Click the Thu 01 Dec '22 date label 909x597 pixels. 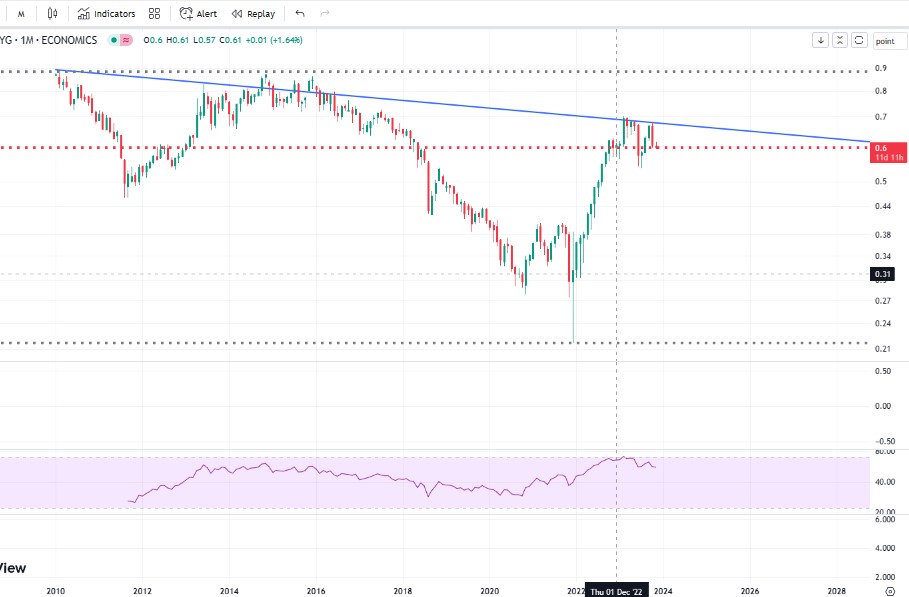coord(616,591)
